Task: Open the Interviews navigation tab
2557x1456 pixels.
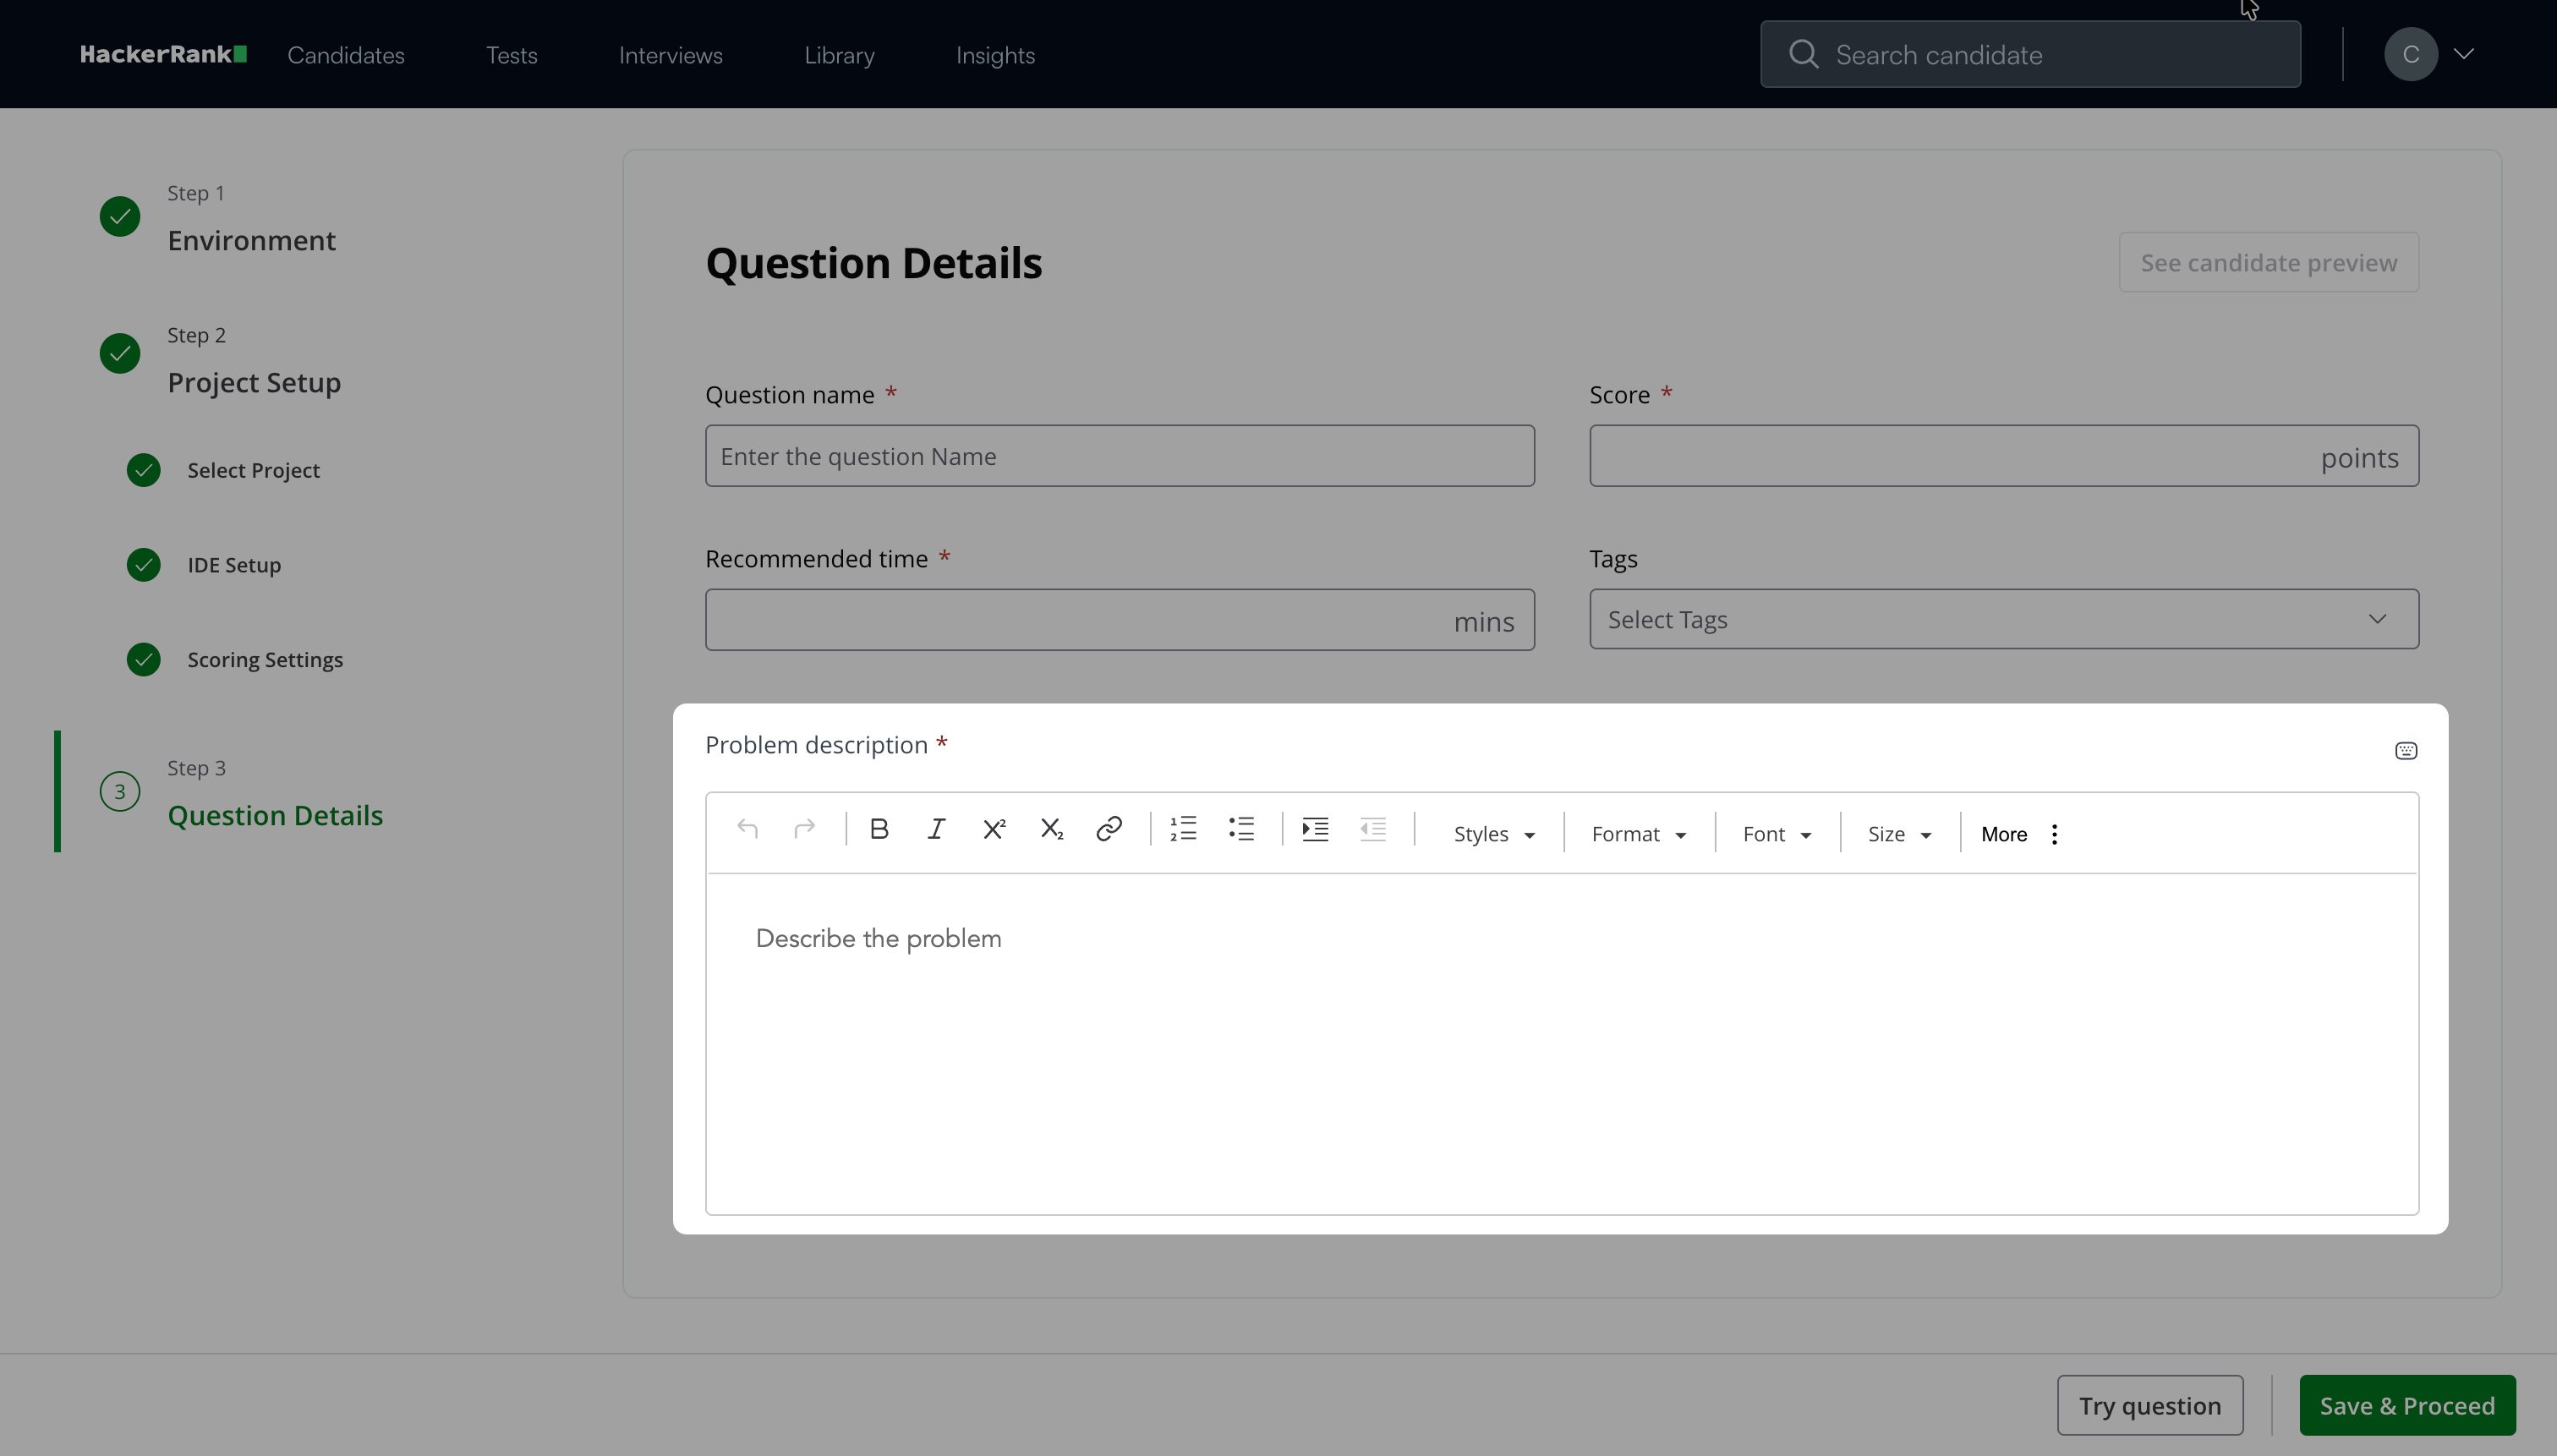Action: tap(670, 55)
